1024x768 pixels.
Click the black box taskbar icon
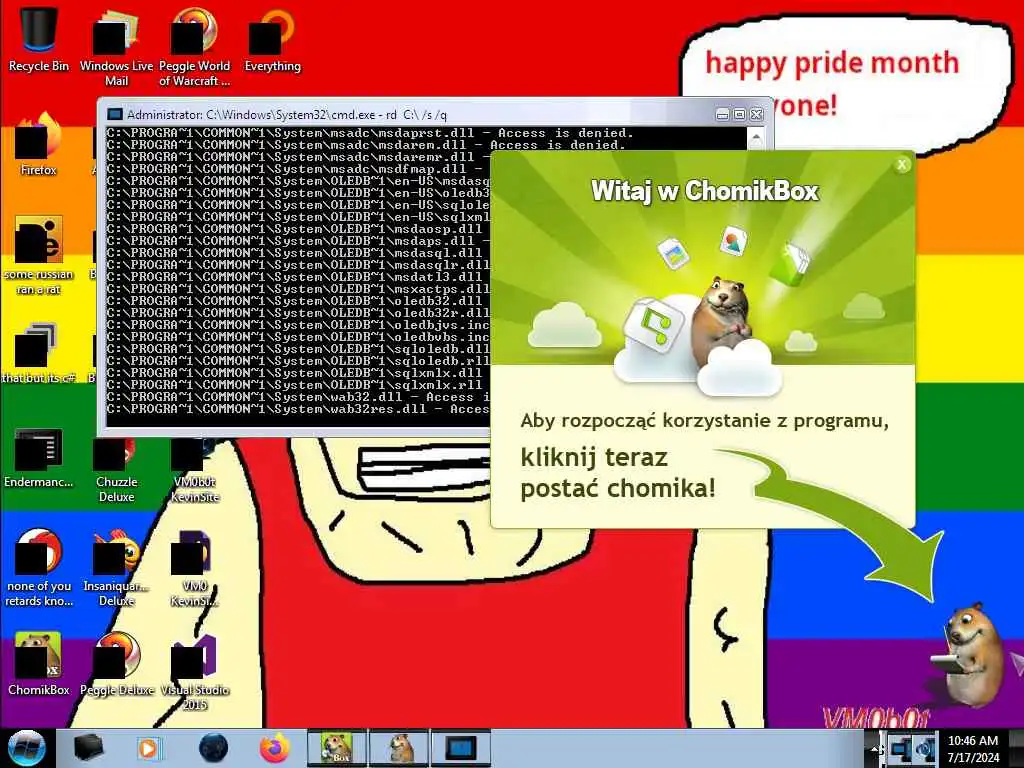point(88,748)
